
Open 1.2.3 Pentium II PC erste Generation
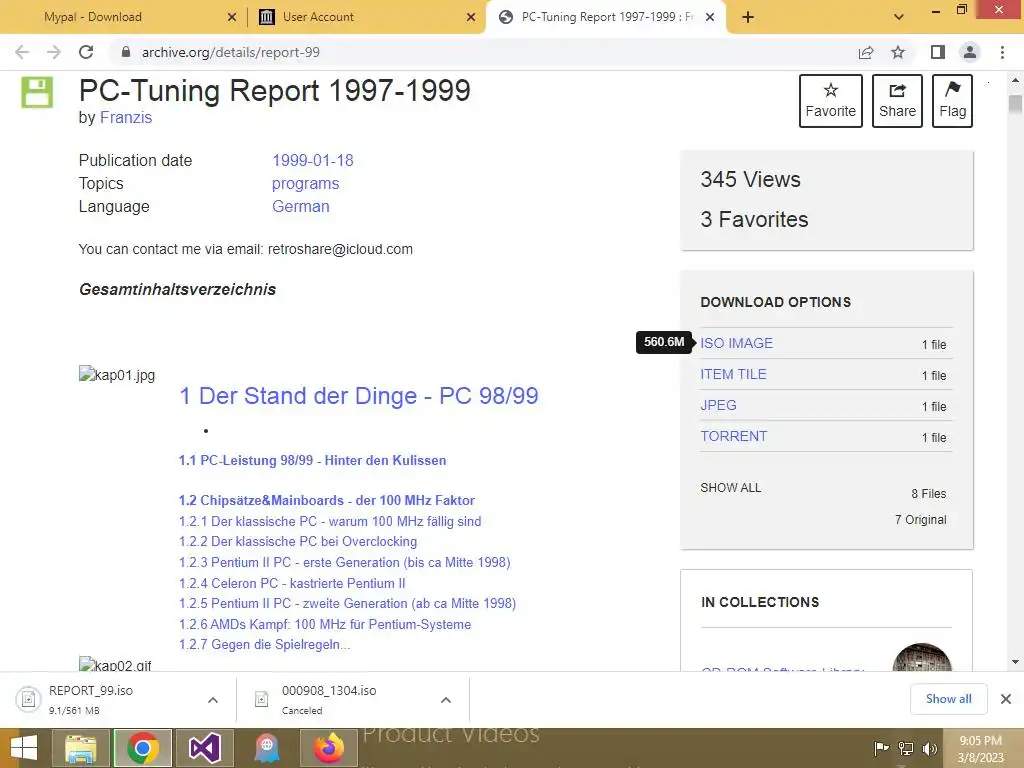345,562
